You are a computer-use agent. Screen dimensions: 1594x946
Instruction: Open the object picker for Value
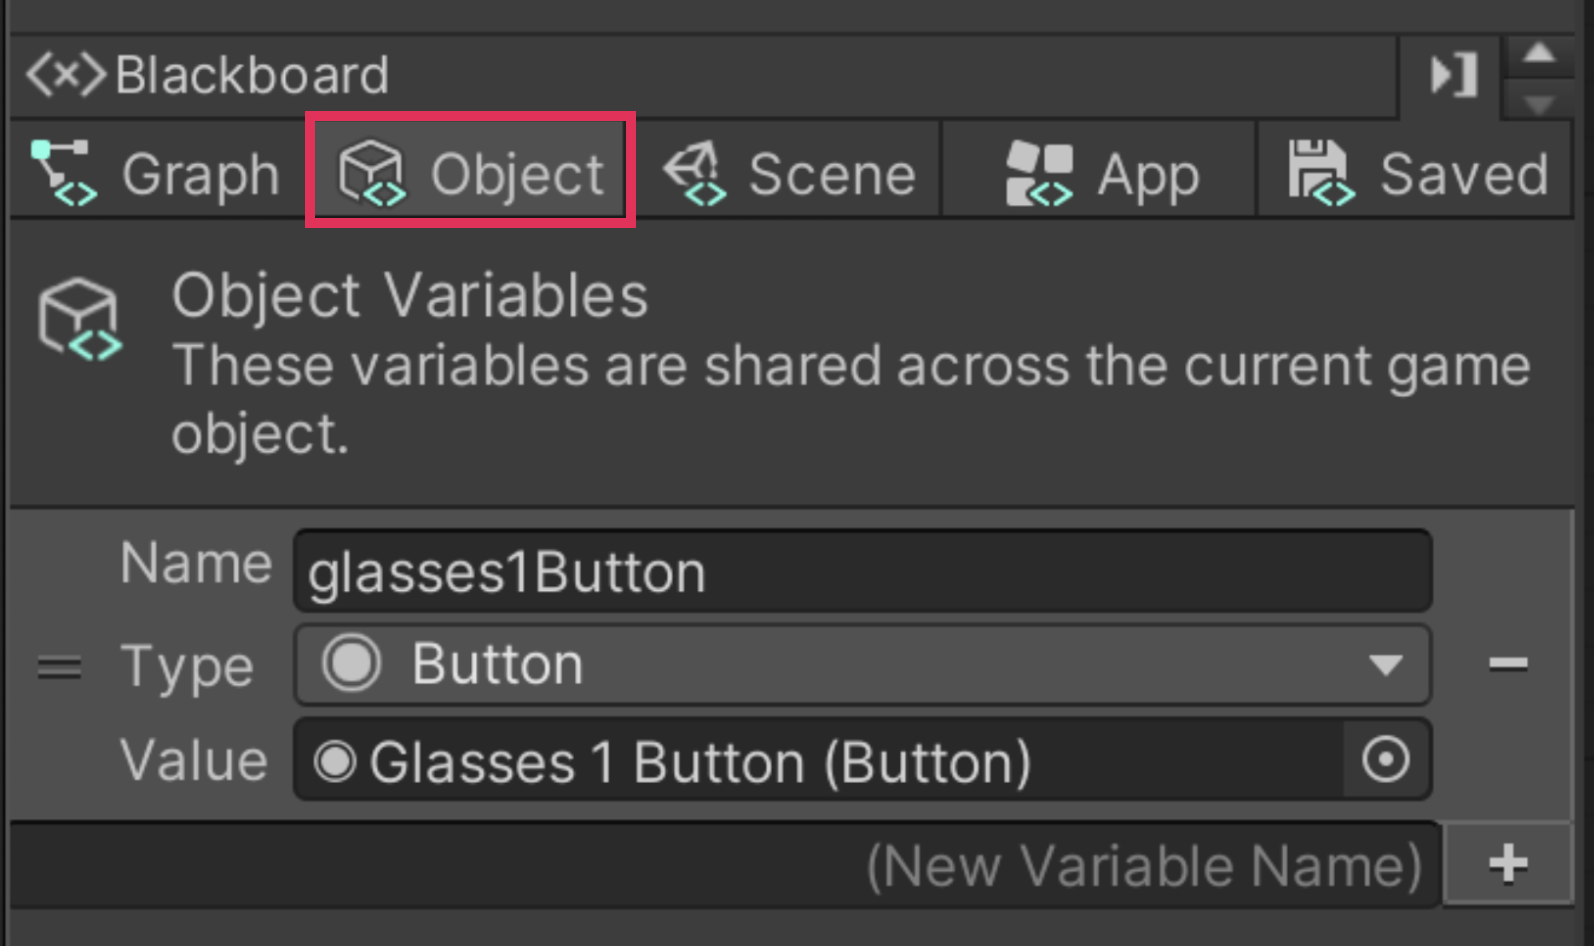[x=1385, y=761]
